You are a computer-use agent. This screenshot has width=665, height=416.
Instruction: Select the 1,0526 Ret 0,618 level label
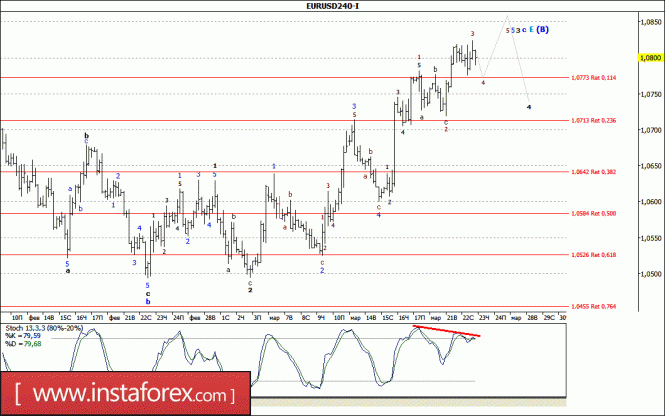(x=594, y=255)
